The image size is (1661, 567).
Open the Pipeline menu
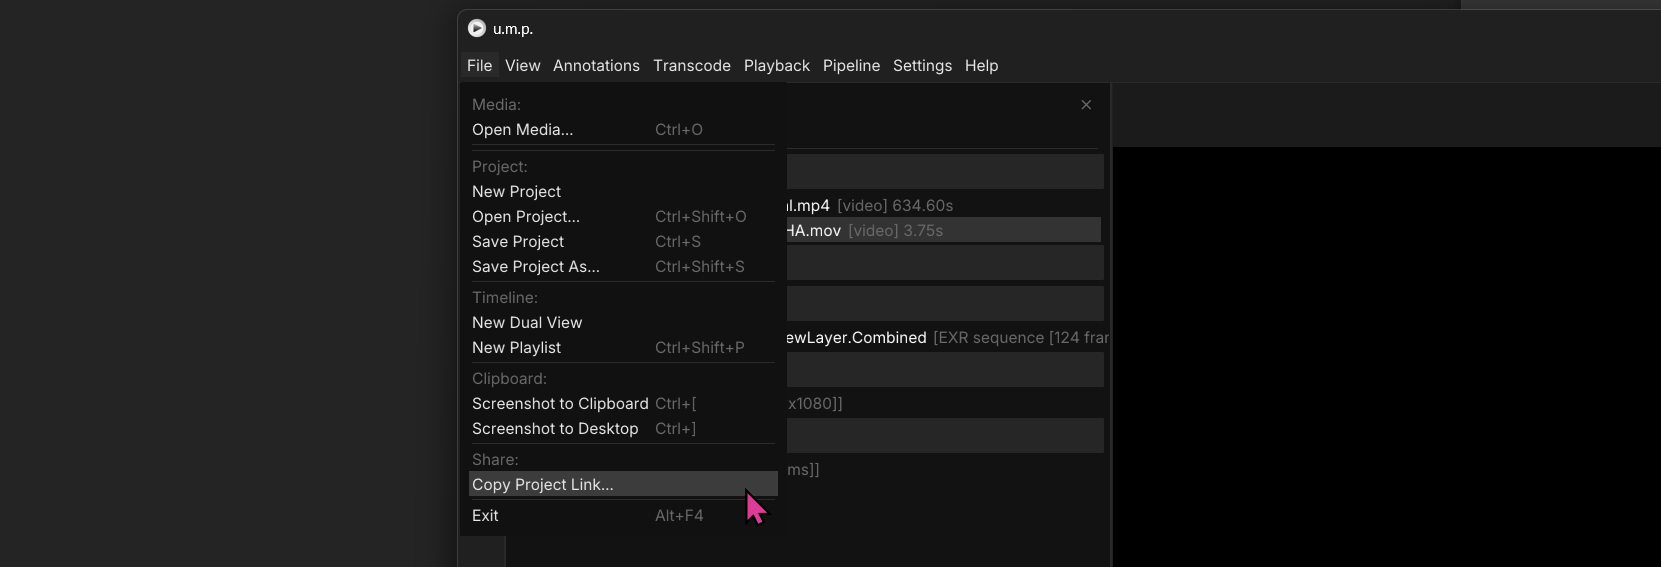(x=851, y=66)
